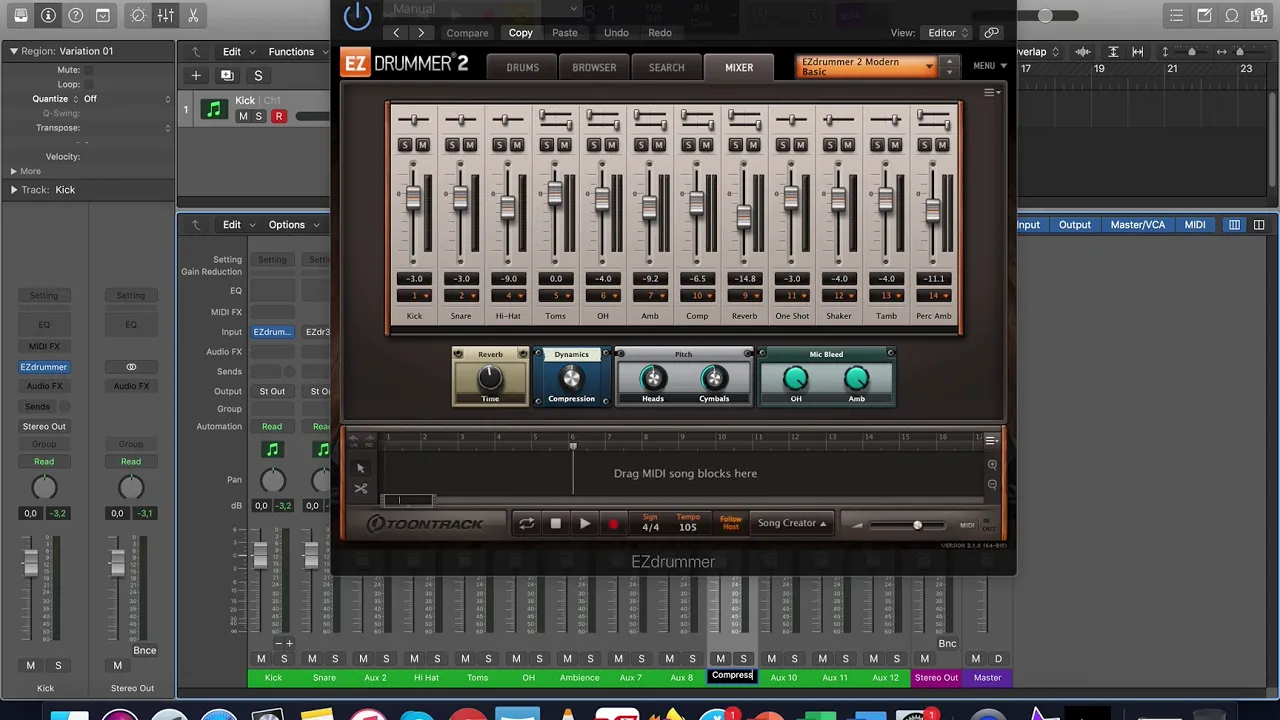Select the scissors tool in EZdrummer song track

pyautogui.click(x=361, y=489)
